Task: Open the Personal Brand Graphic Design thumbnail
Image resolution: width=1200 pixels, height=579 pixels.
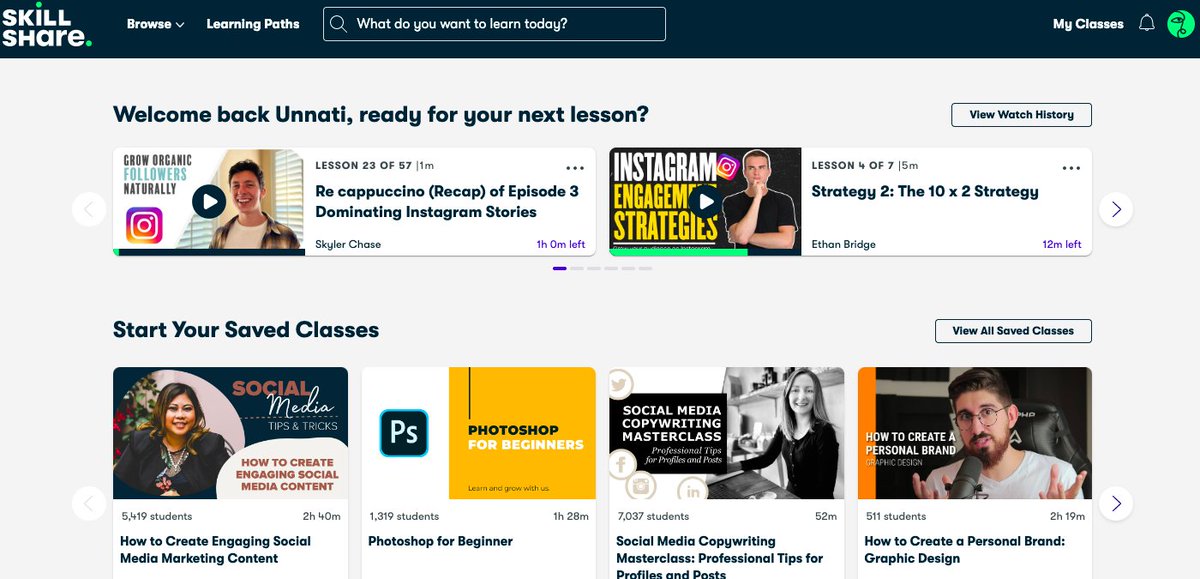Action: click(x=975, y=433)
